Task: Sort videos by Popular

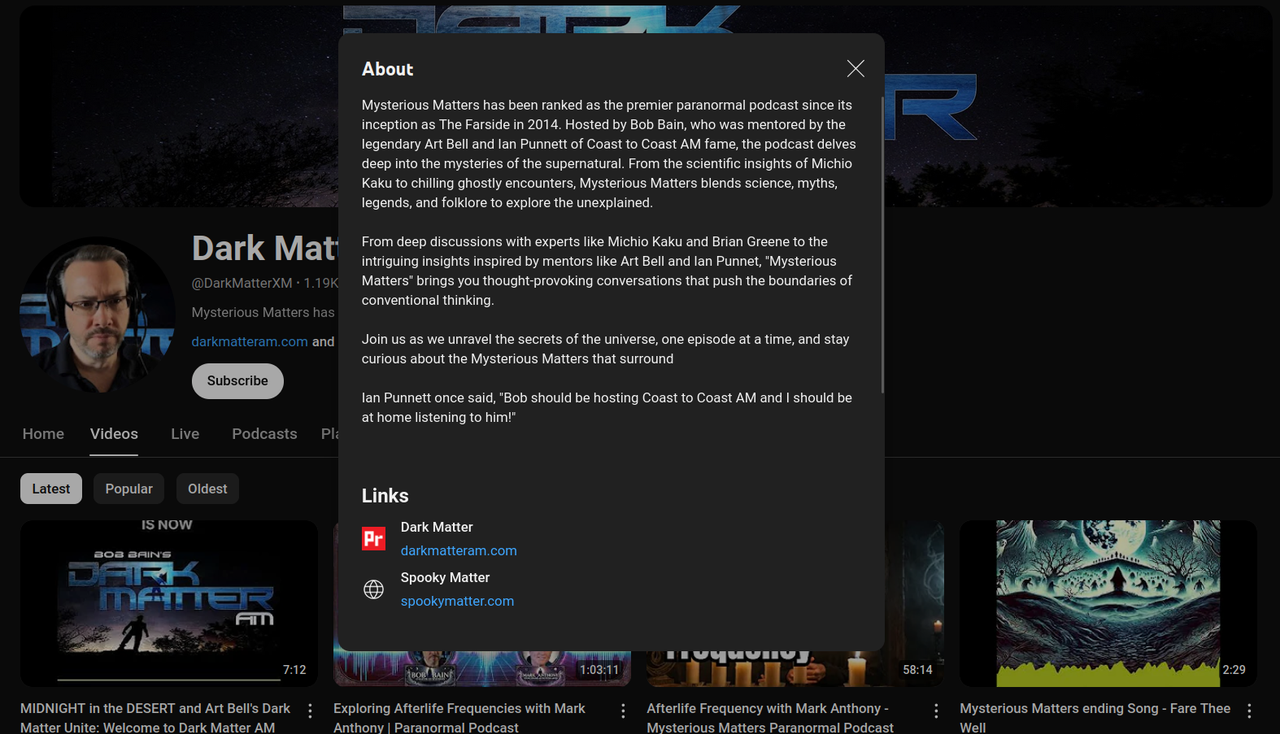Action: pos(129,489)
